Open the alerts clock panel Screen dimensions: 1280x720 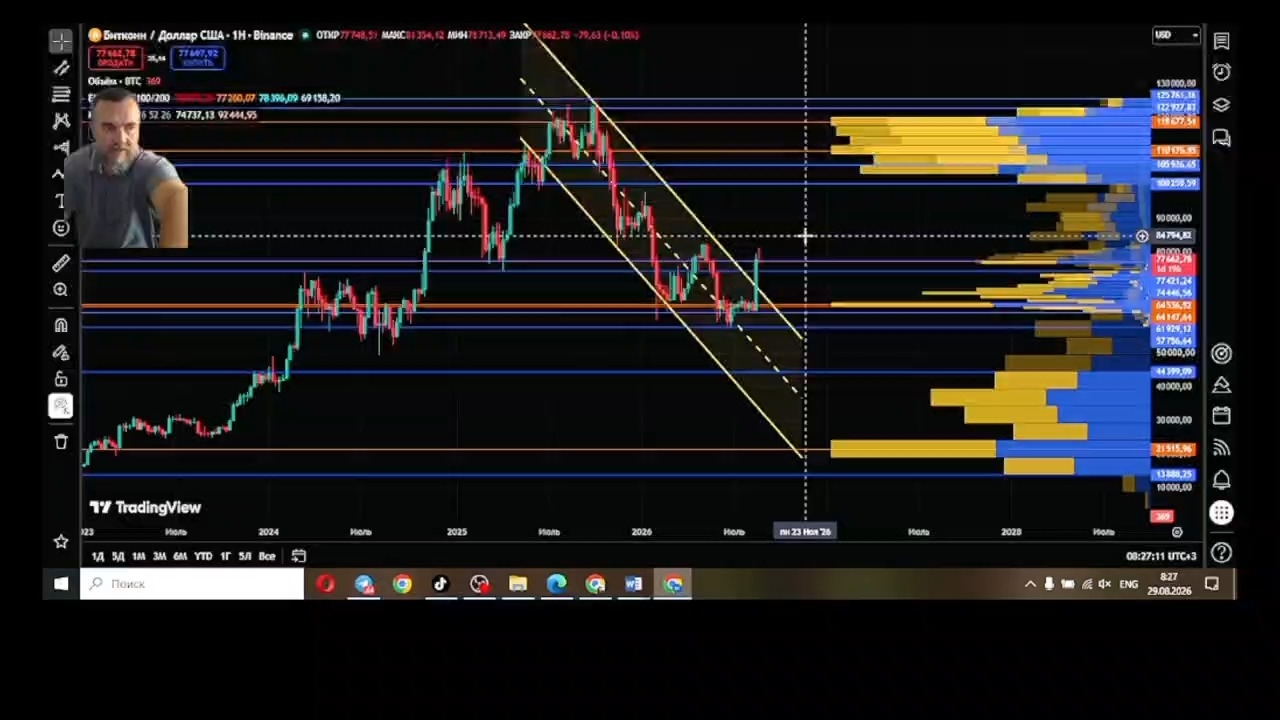pos(1221,72)
